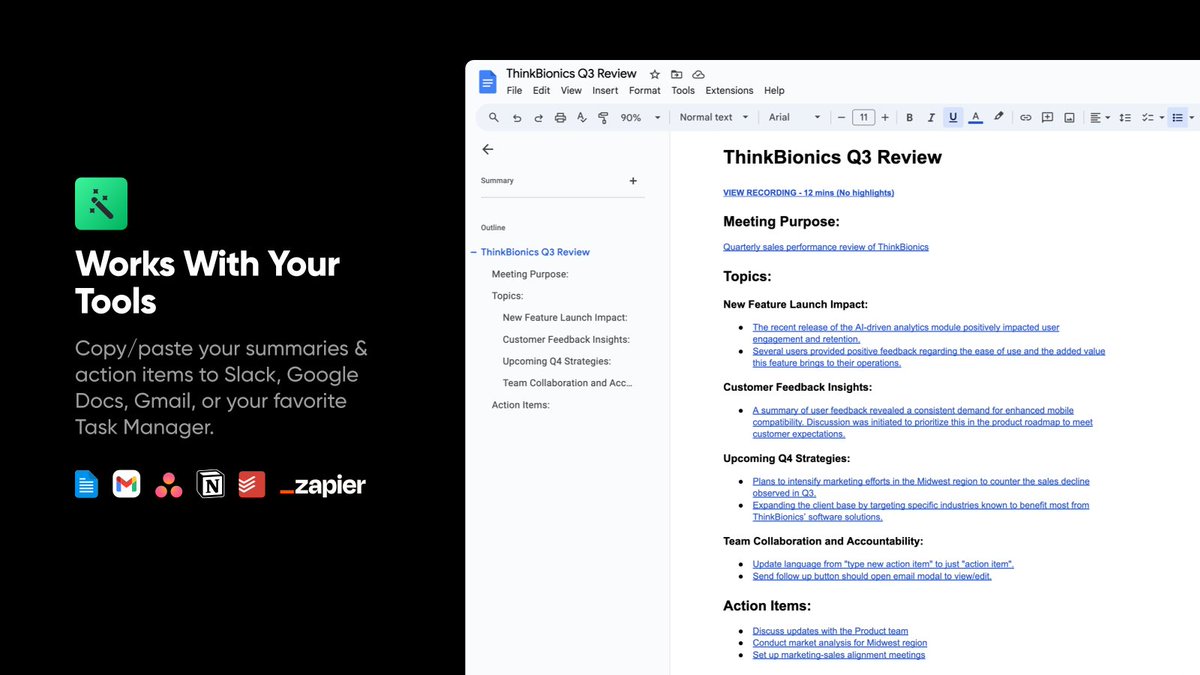
Task: Add a comment
Action: click(1047, 117)
